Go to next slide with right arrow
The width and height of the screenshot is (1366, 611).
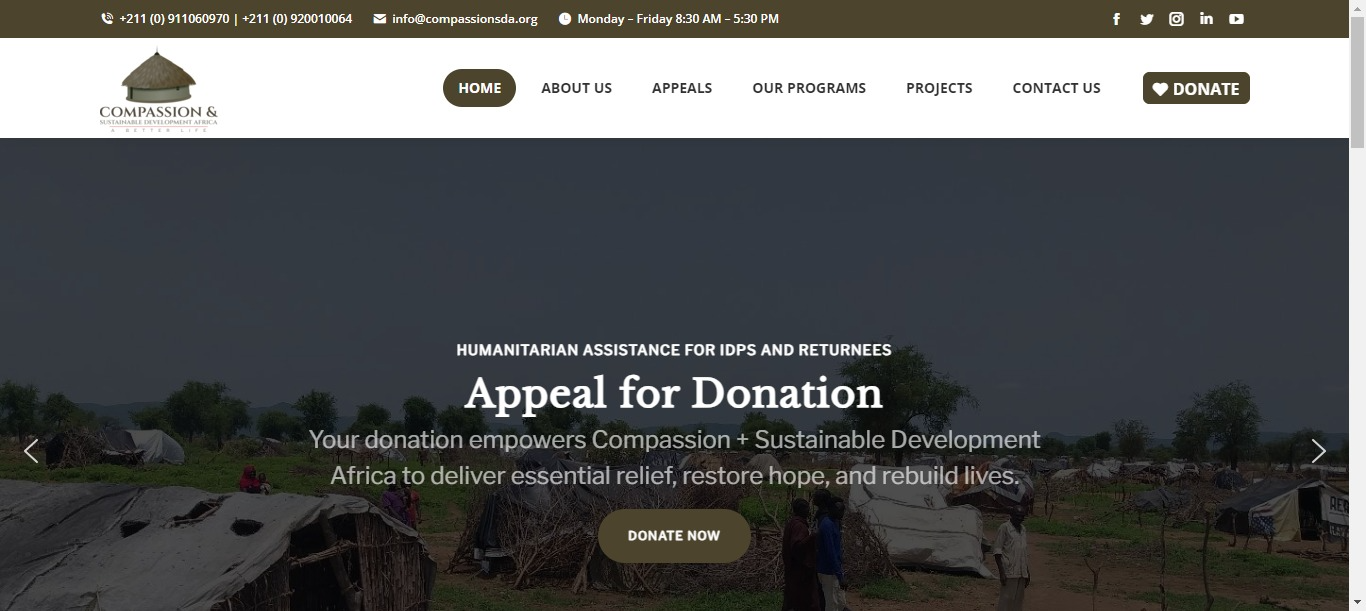pyautogui.click(x=1319, y=451)
